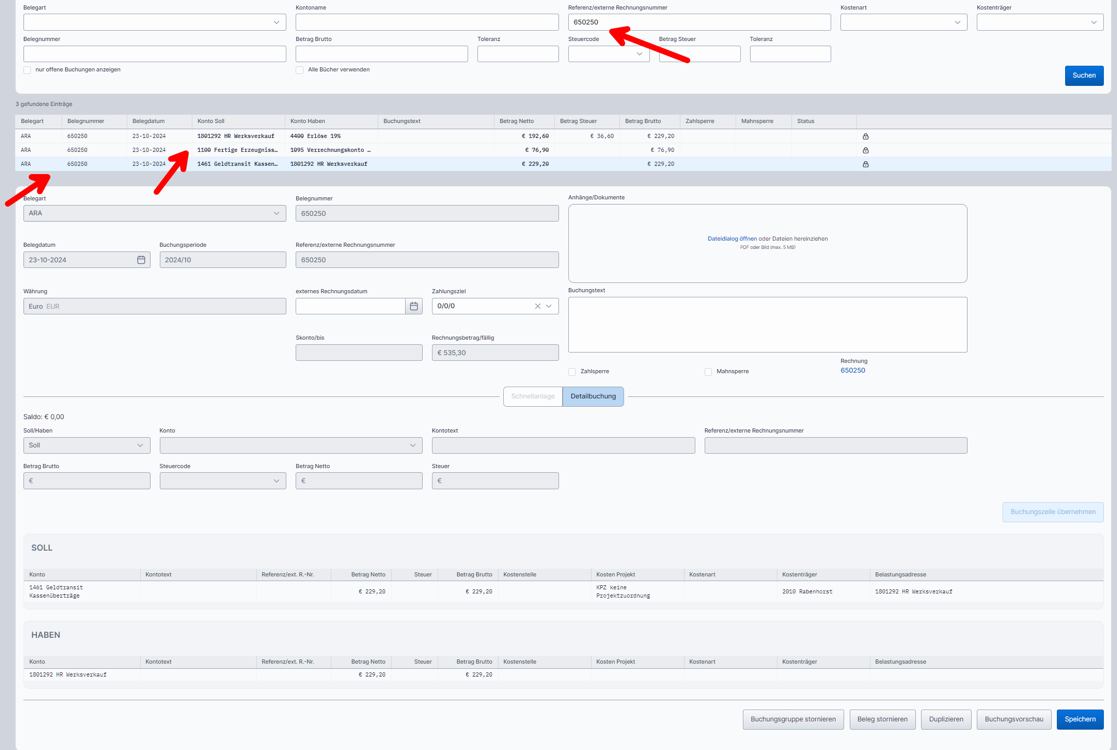Screen dimensions: 1117x750
Task: Toggle 'Alle Bücher verwenden' checkbox
Action: [x=300, y=70]
